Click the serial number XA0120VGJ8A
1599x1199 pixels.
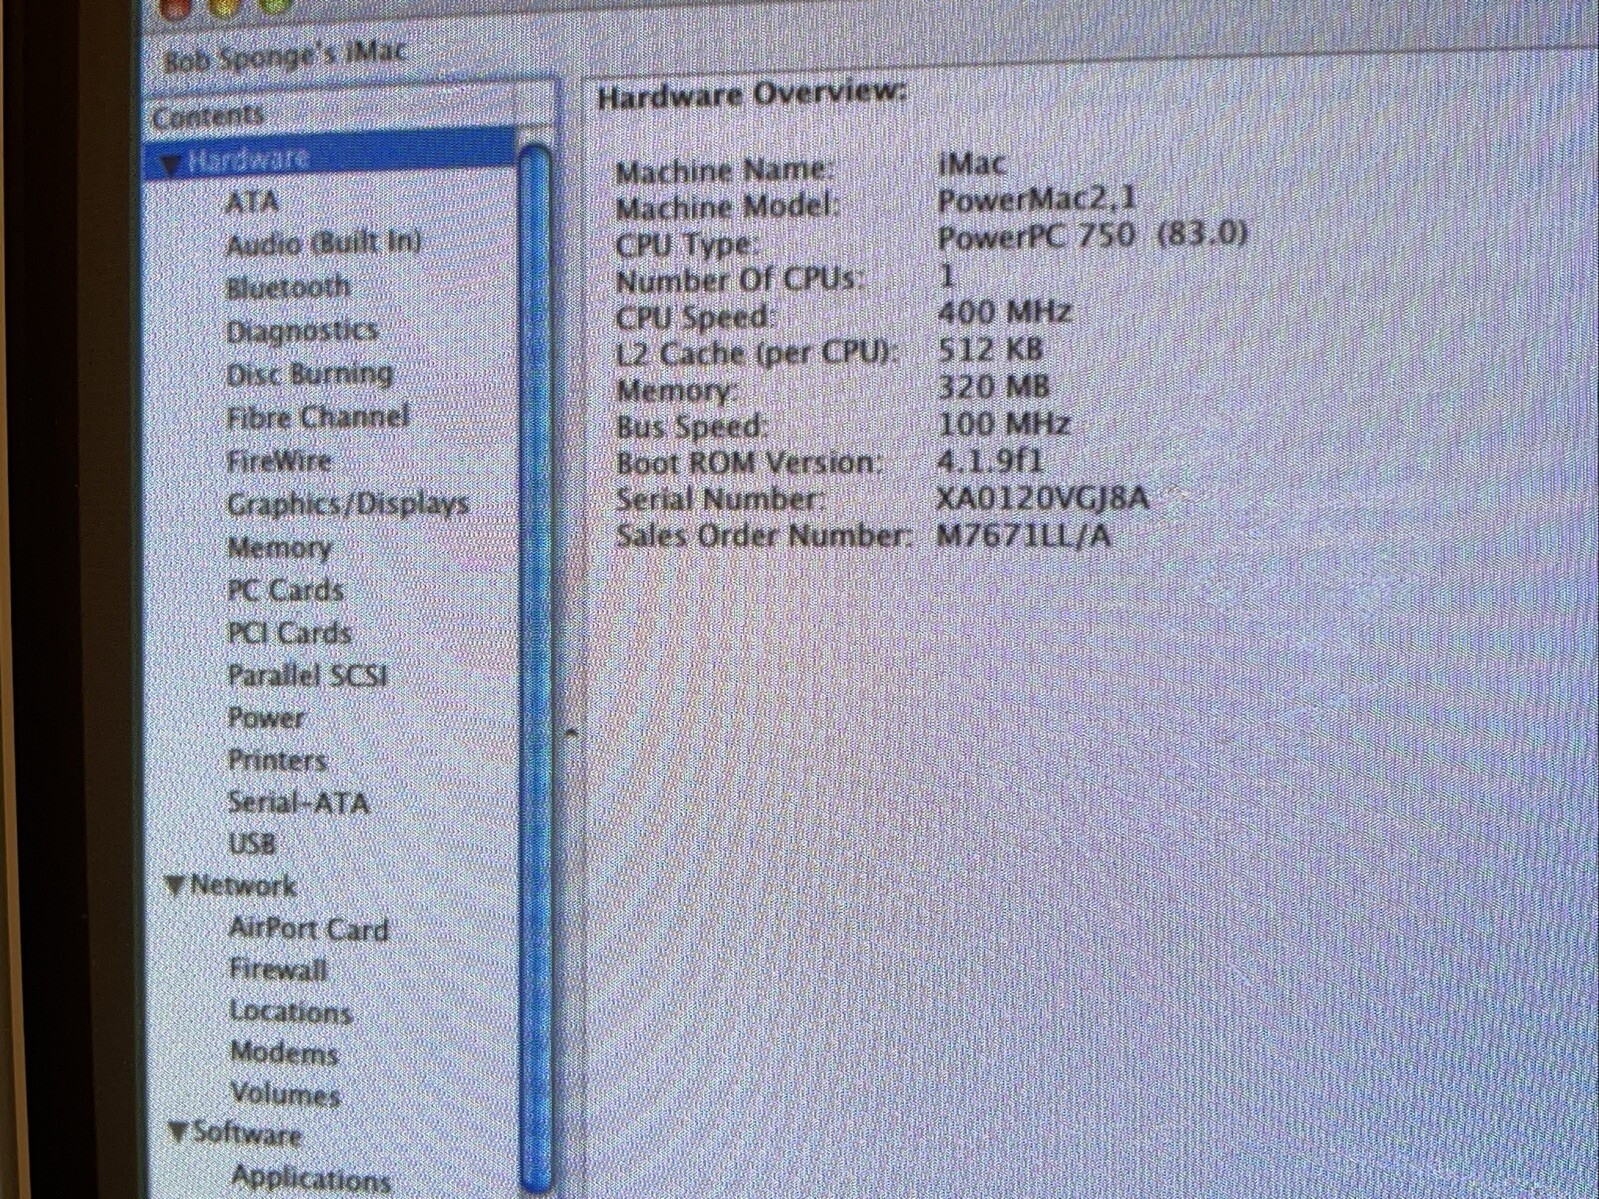1042,498
